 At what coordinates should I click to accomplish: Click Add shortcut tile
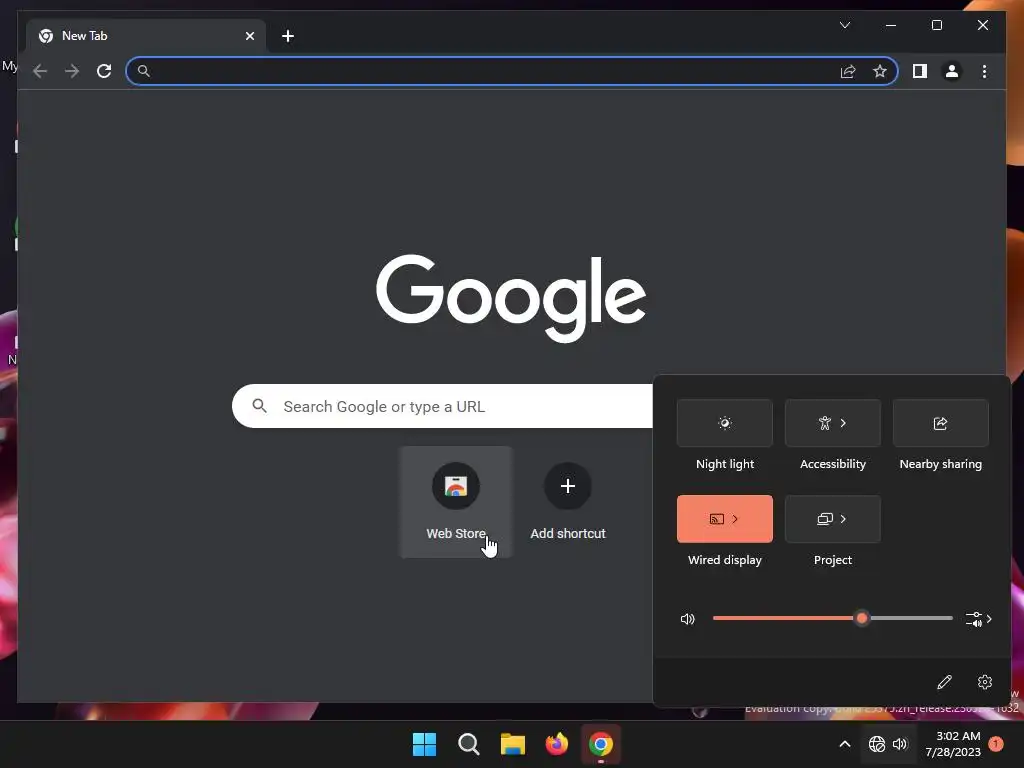click(x=568, y=502)
